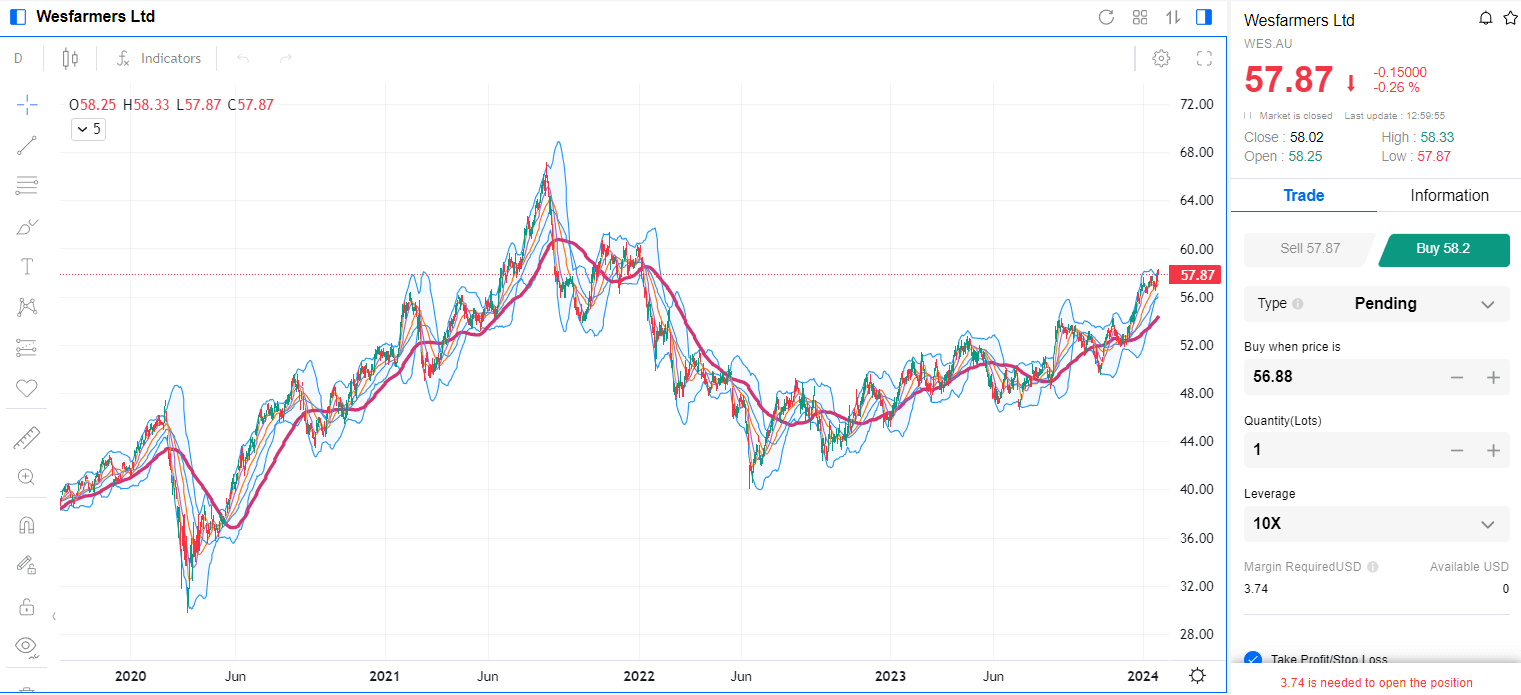The height and width of the screenshot is (695, 1521).
Task: Expand the order Type Pending dropdown
Action: (x=1487, y=304)
